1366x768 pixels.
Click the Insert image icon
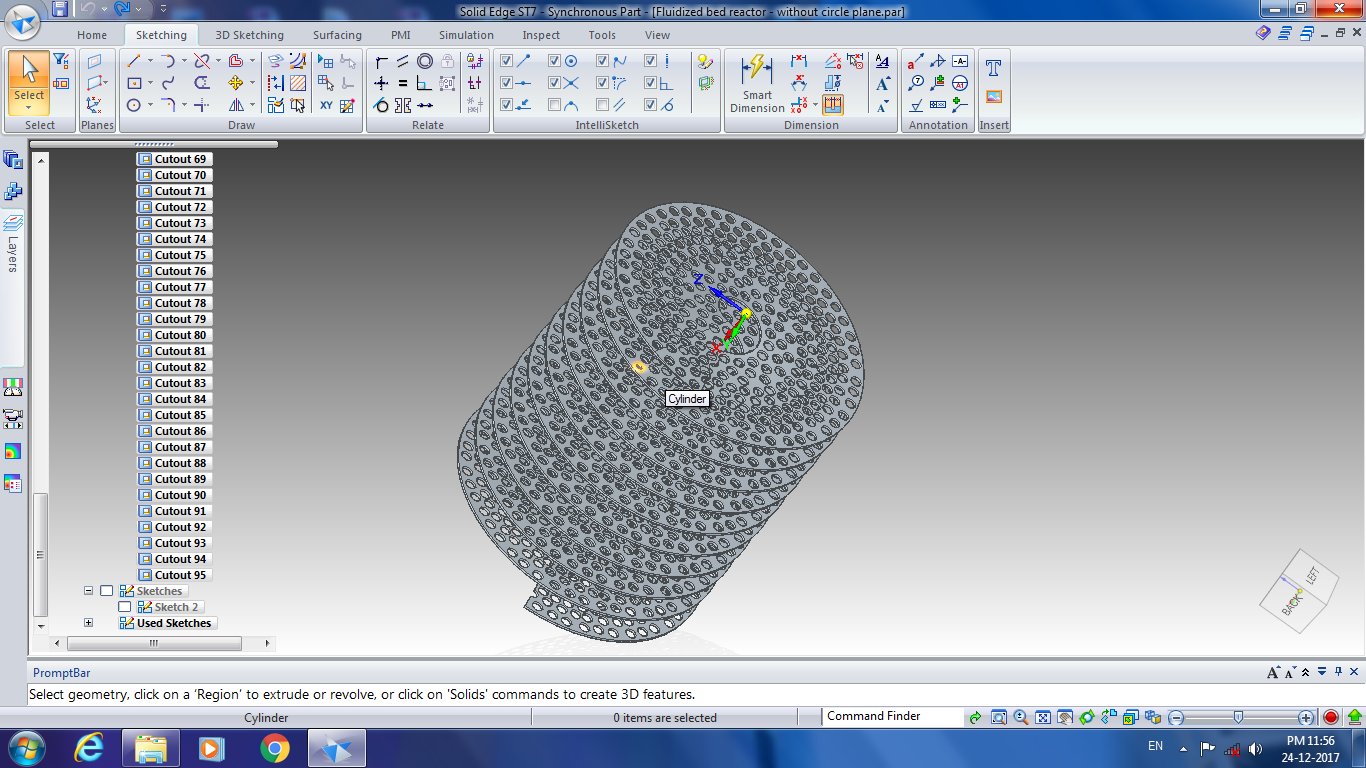pyautogui.click(x=993, y=97)
